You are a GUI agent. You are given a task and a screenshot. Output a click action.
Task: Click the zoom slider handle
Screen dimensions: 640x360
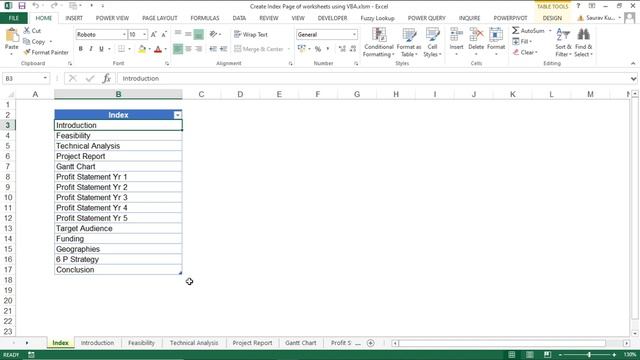[x=589, y=355]
